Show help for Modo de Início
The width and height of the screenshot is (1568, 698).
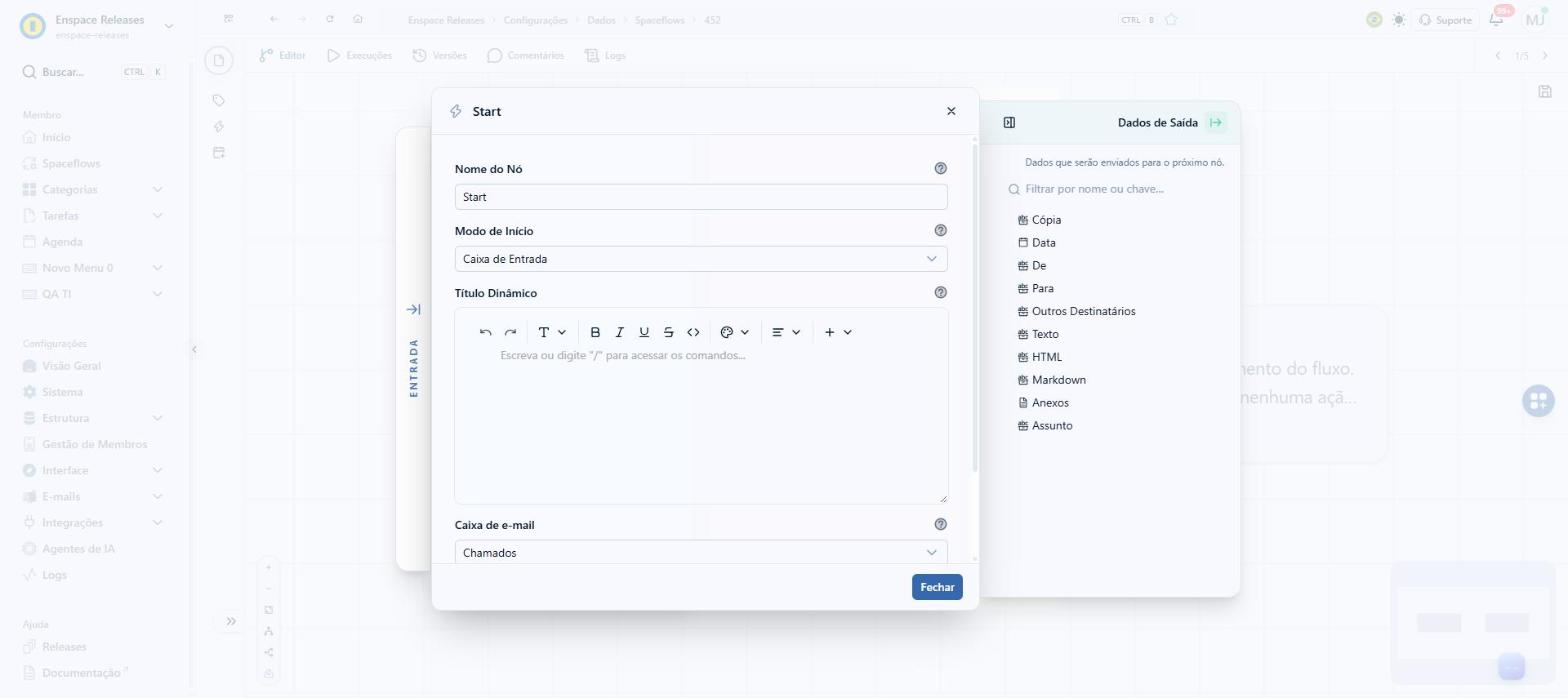(x=940, y=231)
